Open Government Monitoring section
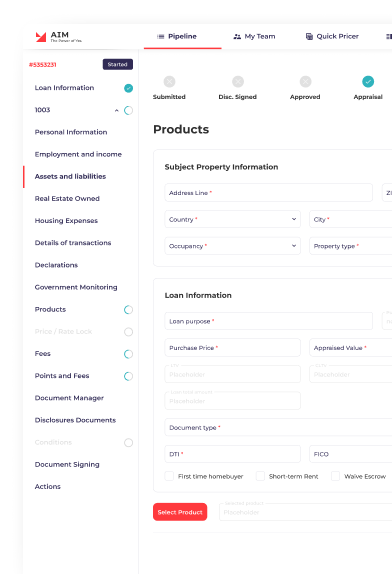 [76, 287]
